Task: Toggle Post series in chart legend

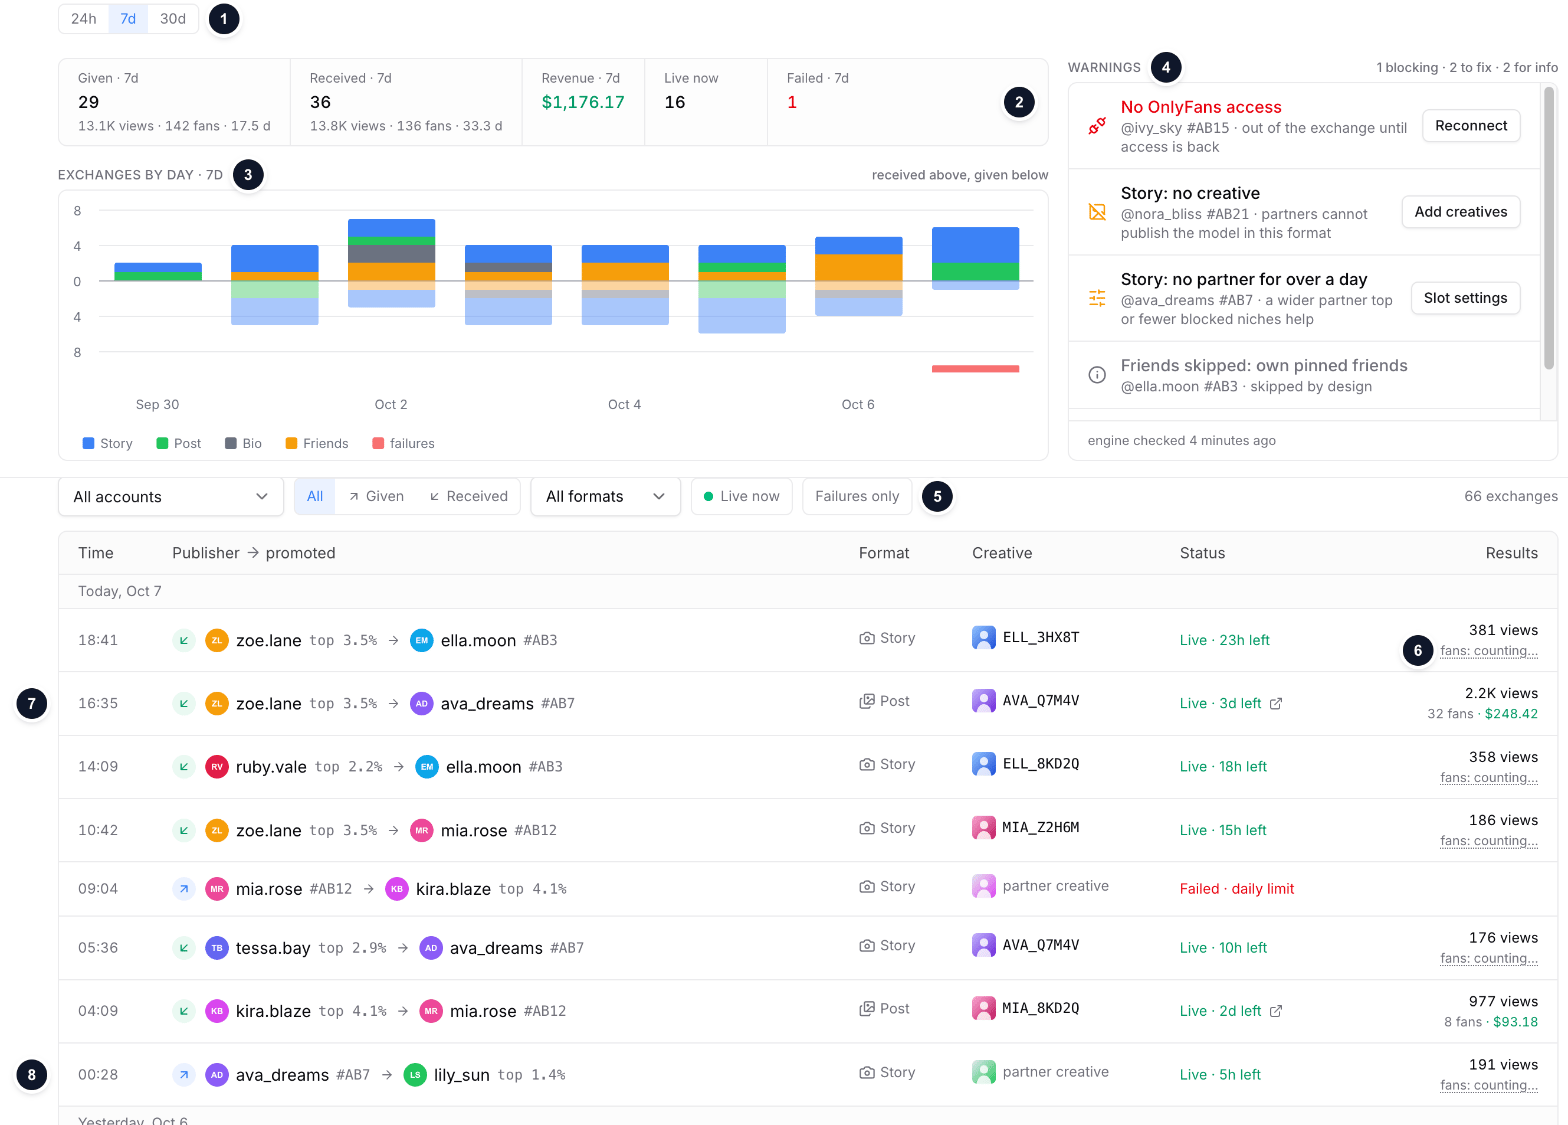Action: pyautogui.click(x=179, y=444)
